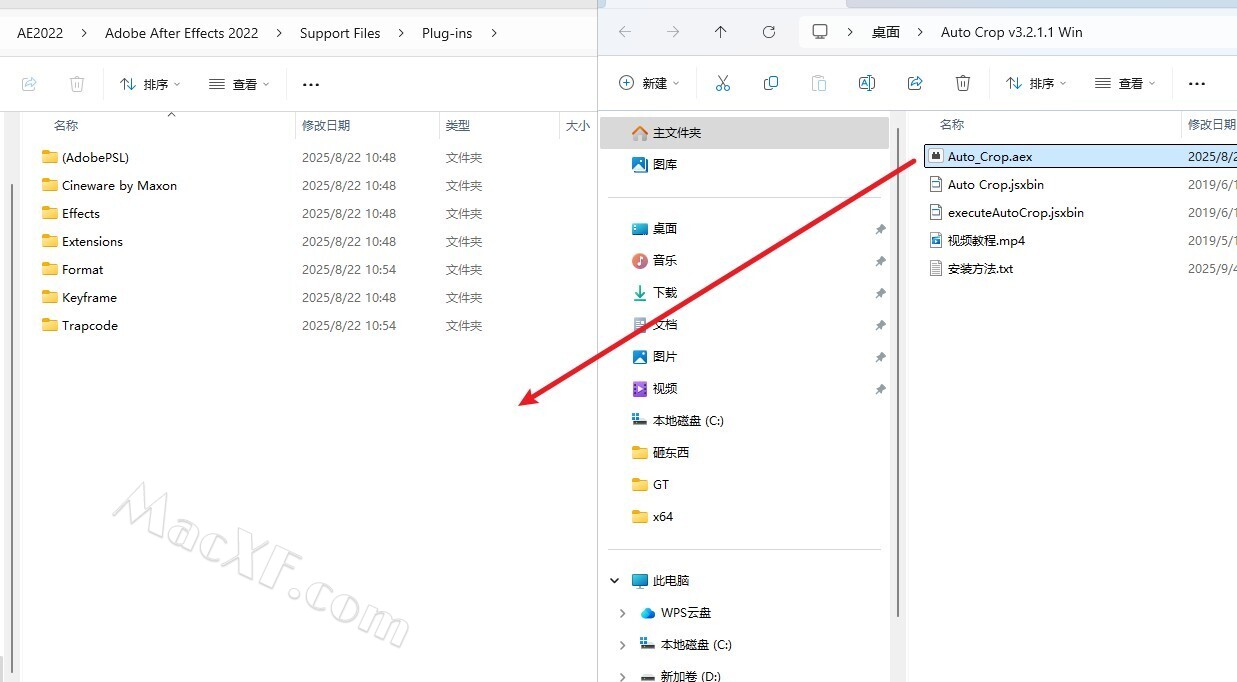Open 排序 sort dropdown in left window
Viewport: 1237px width, 682px height.
[x=151, y=84]
